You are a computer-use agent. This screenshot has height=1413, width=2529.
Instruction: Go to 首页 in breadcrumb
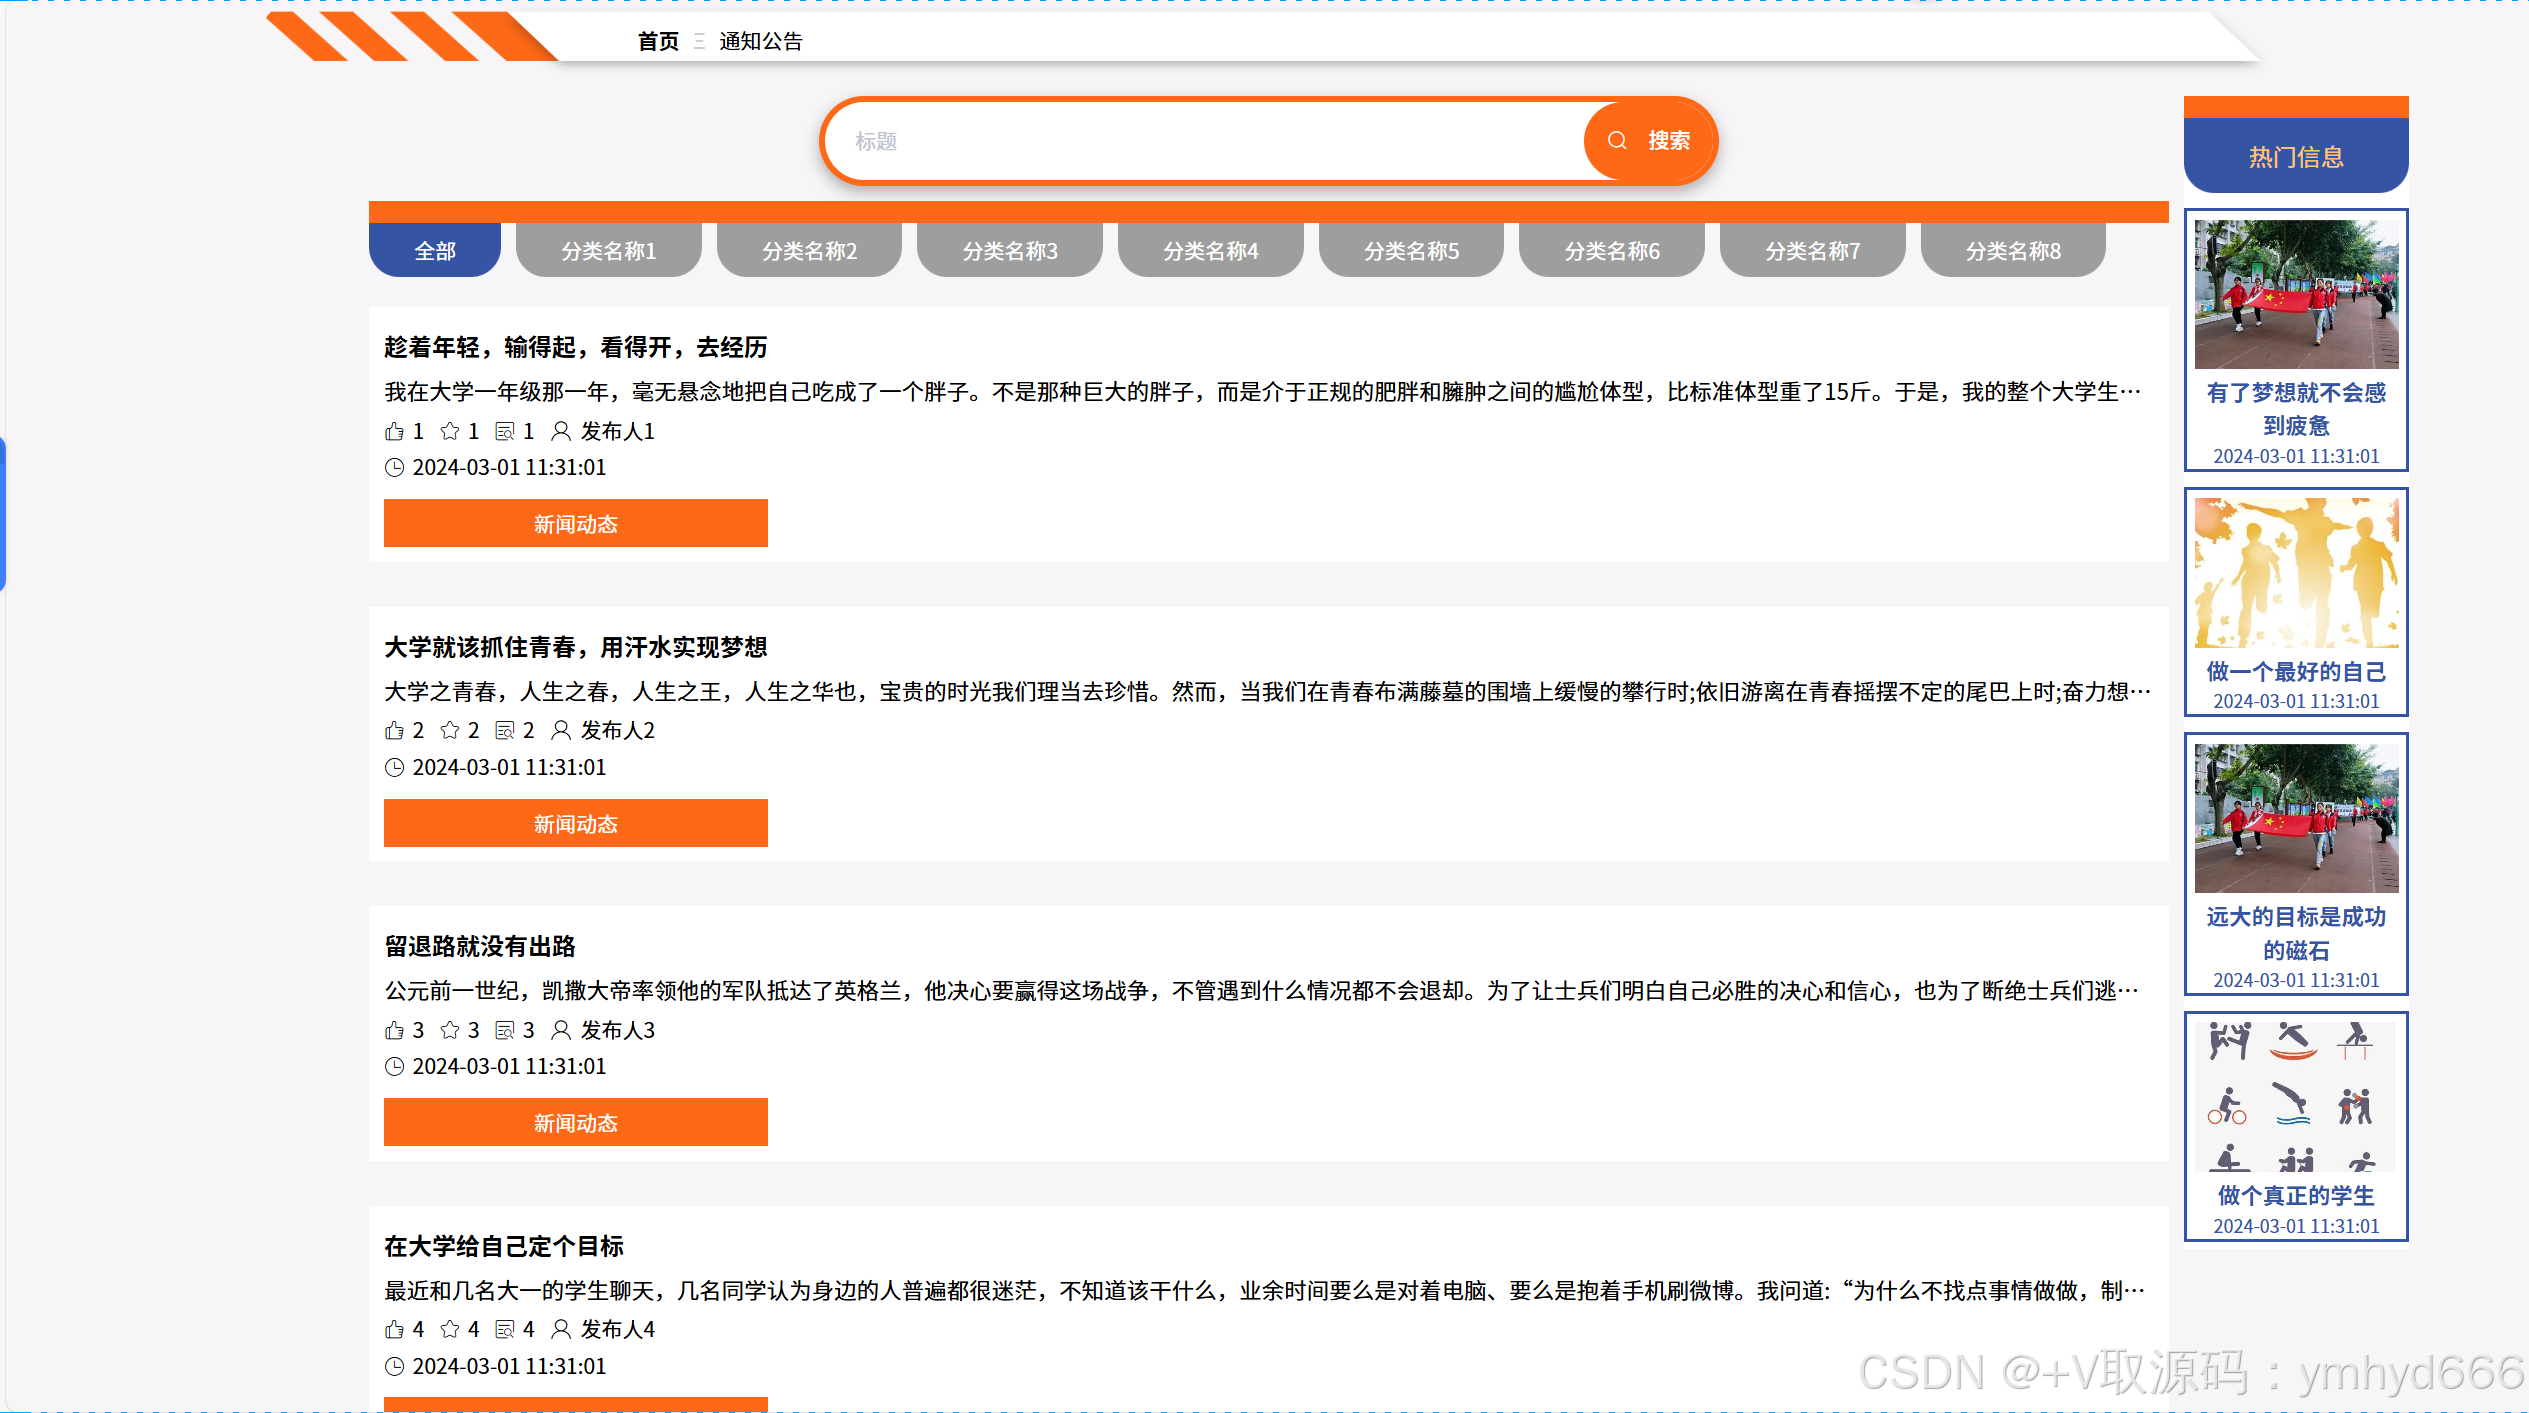tap(658, 41)
